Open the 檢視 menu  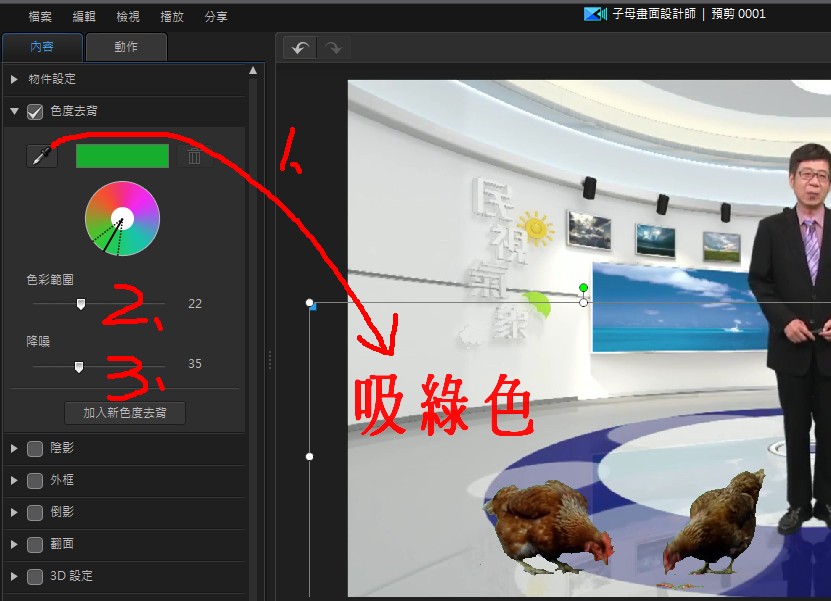(128, 17)
